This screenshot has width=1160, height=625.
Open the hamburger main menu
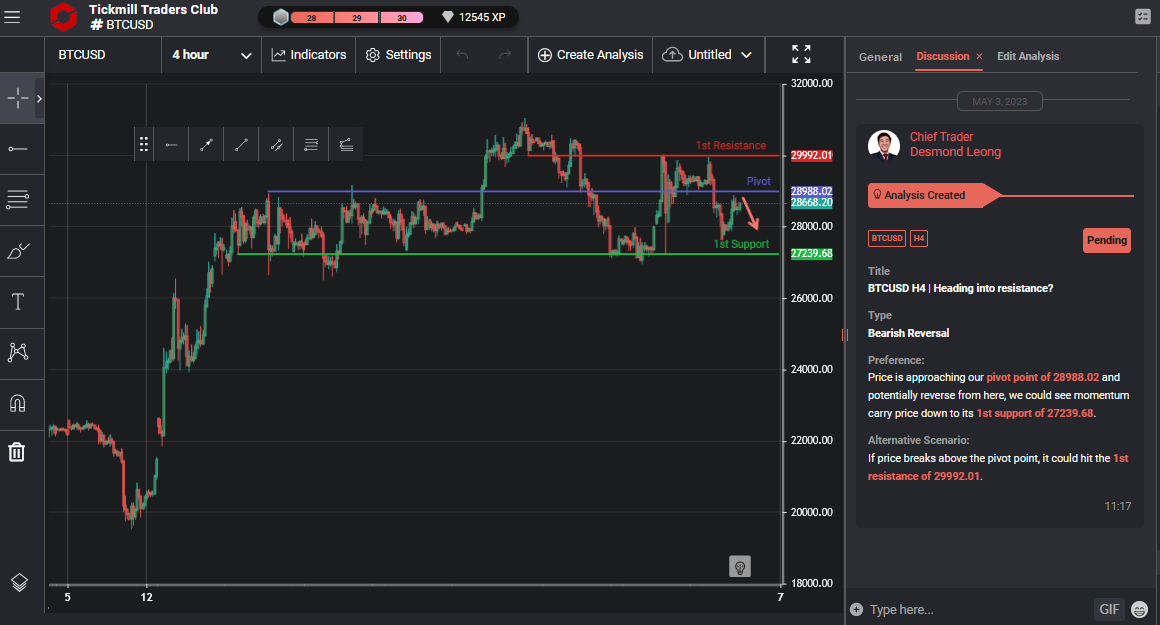(x=12, y=16)
